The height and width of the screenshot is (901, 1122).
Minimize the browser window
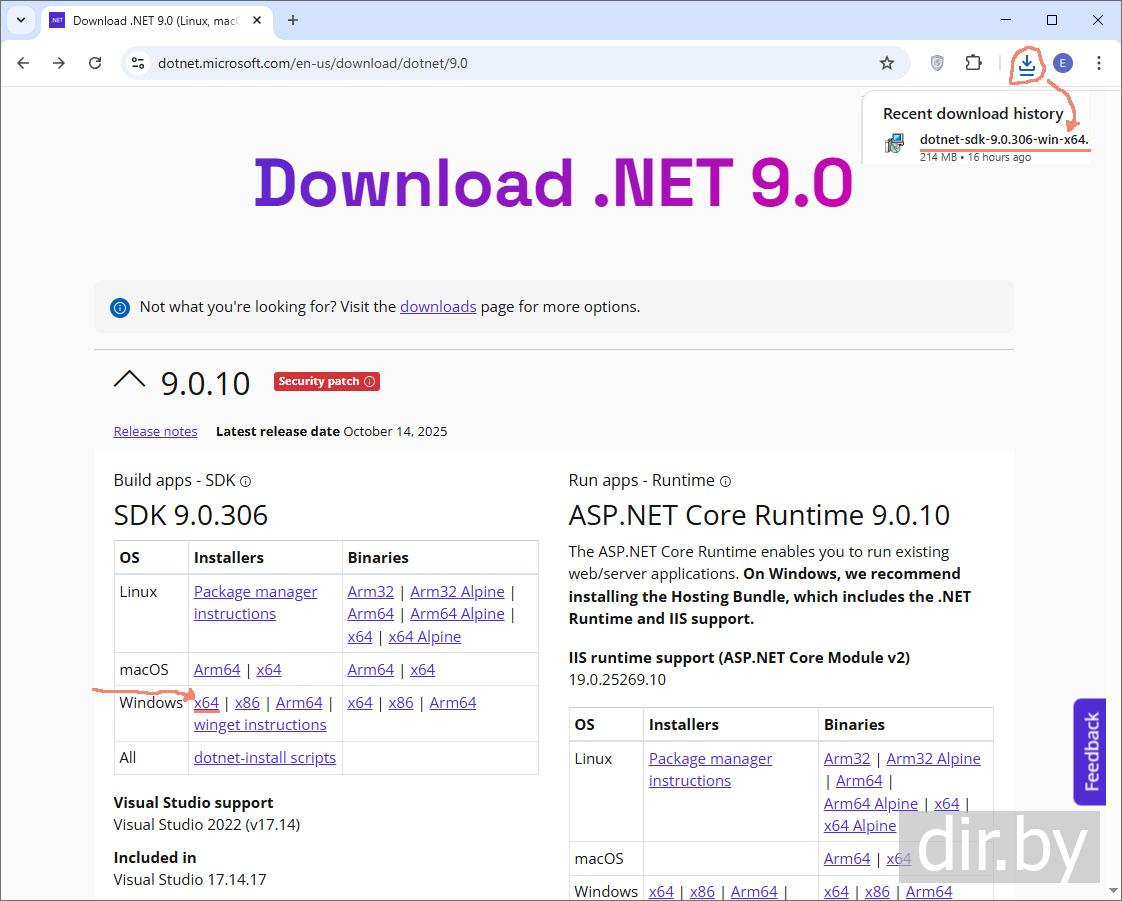pyautogui.click(x=1006, y=20)
